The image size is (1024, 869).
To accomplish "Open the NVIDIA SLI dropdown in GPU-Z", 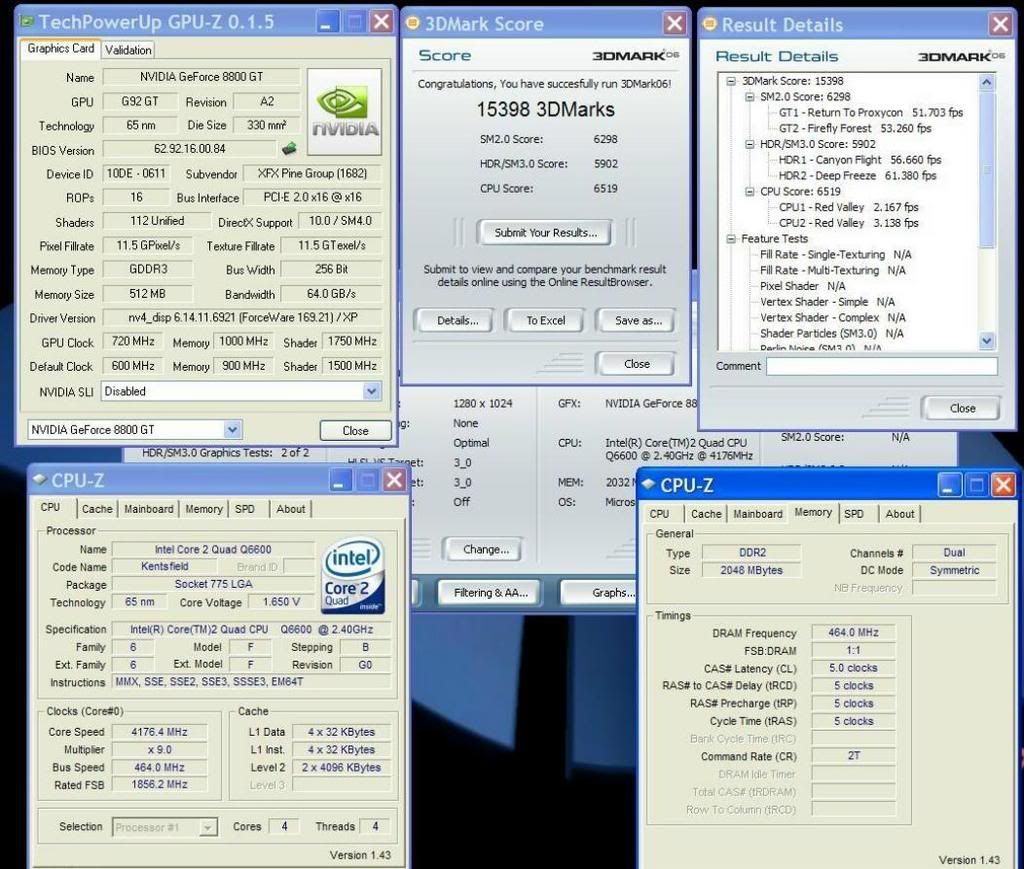I will coord(371,391).
